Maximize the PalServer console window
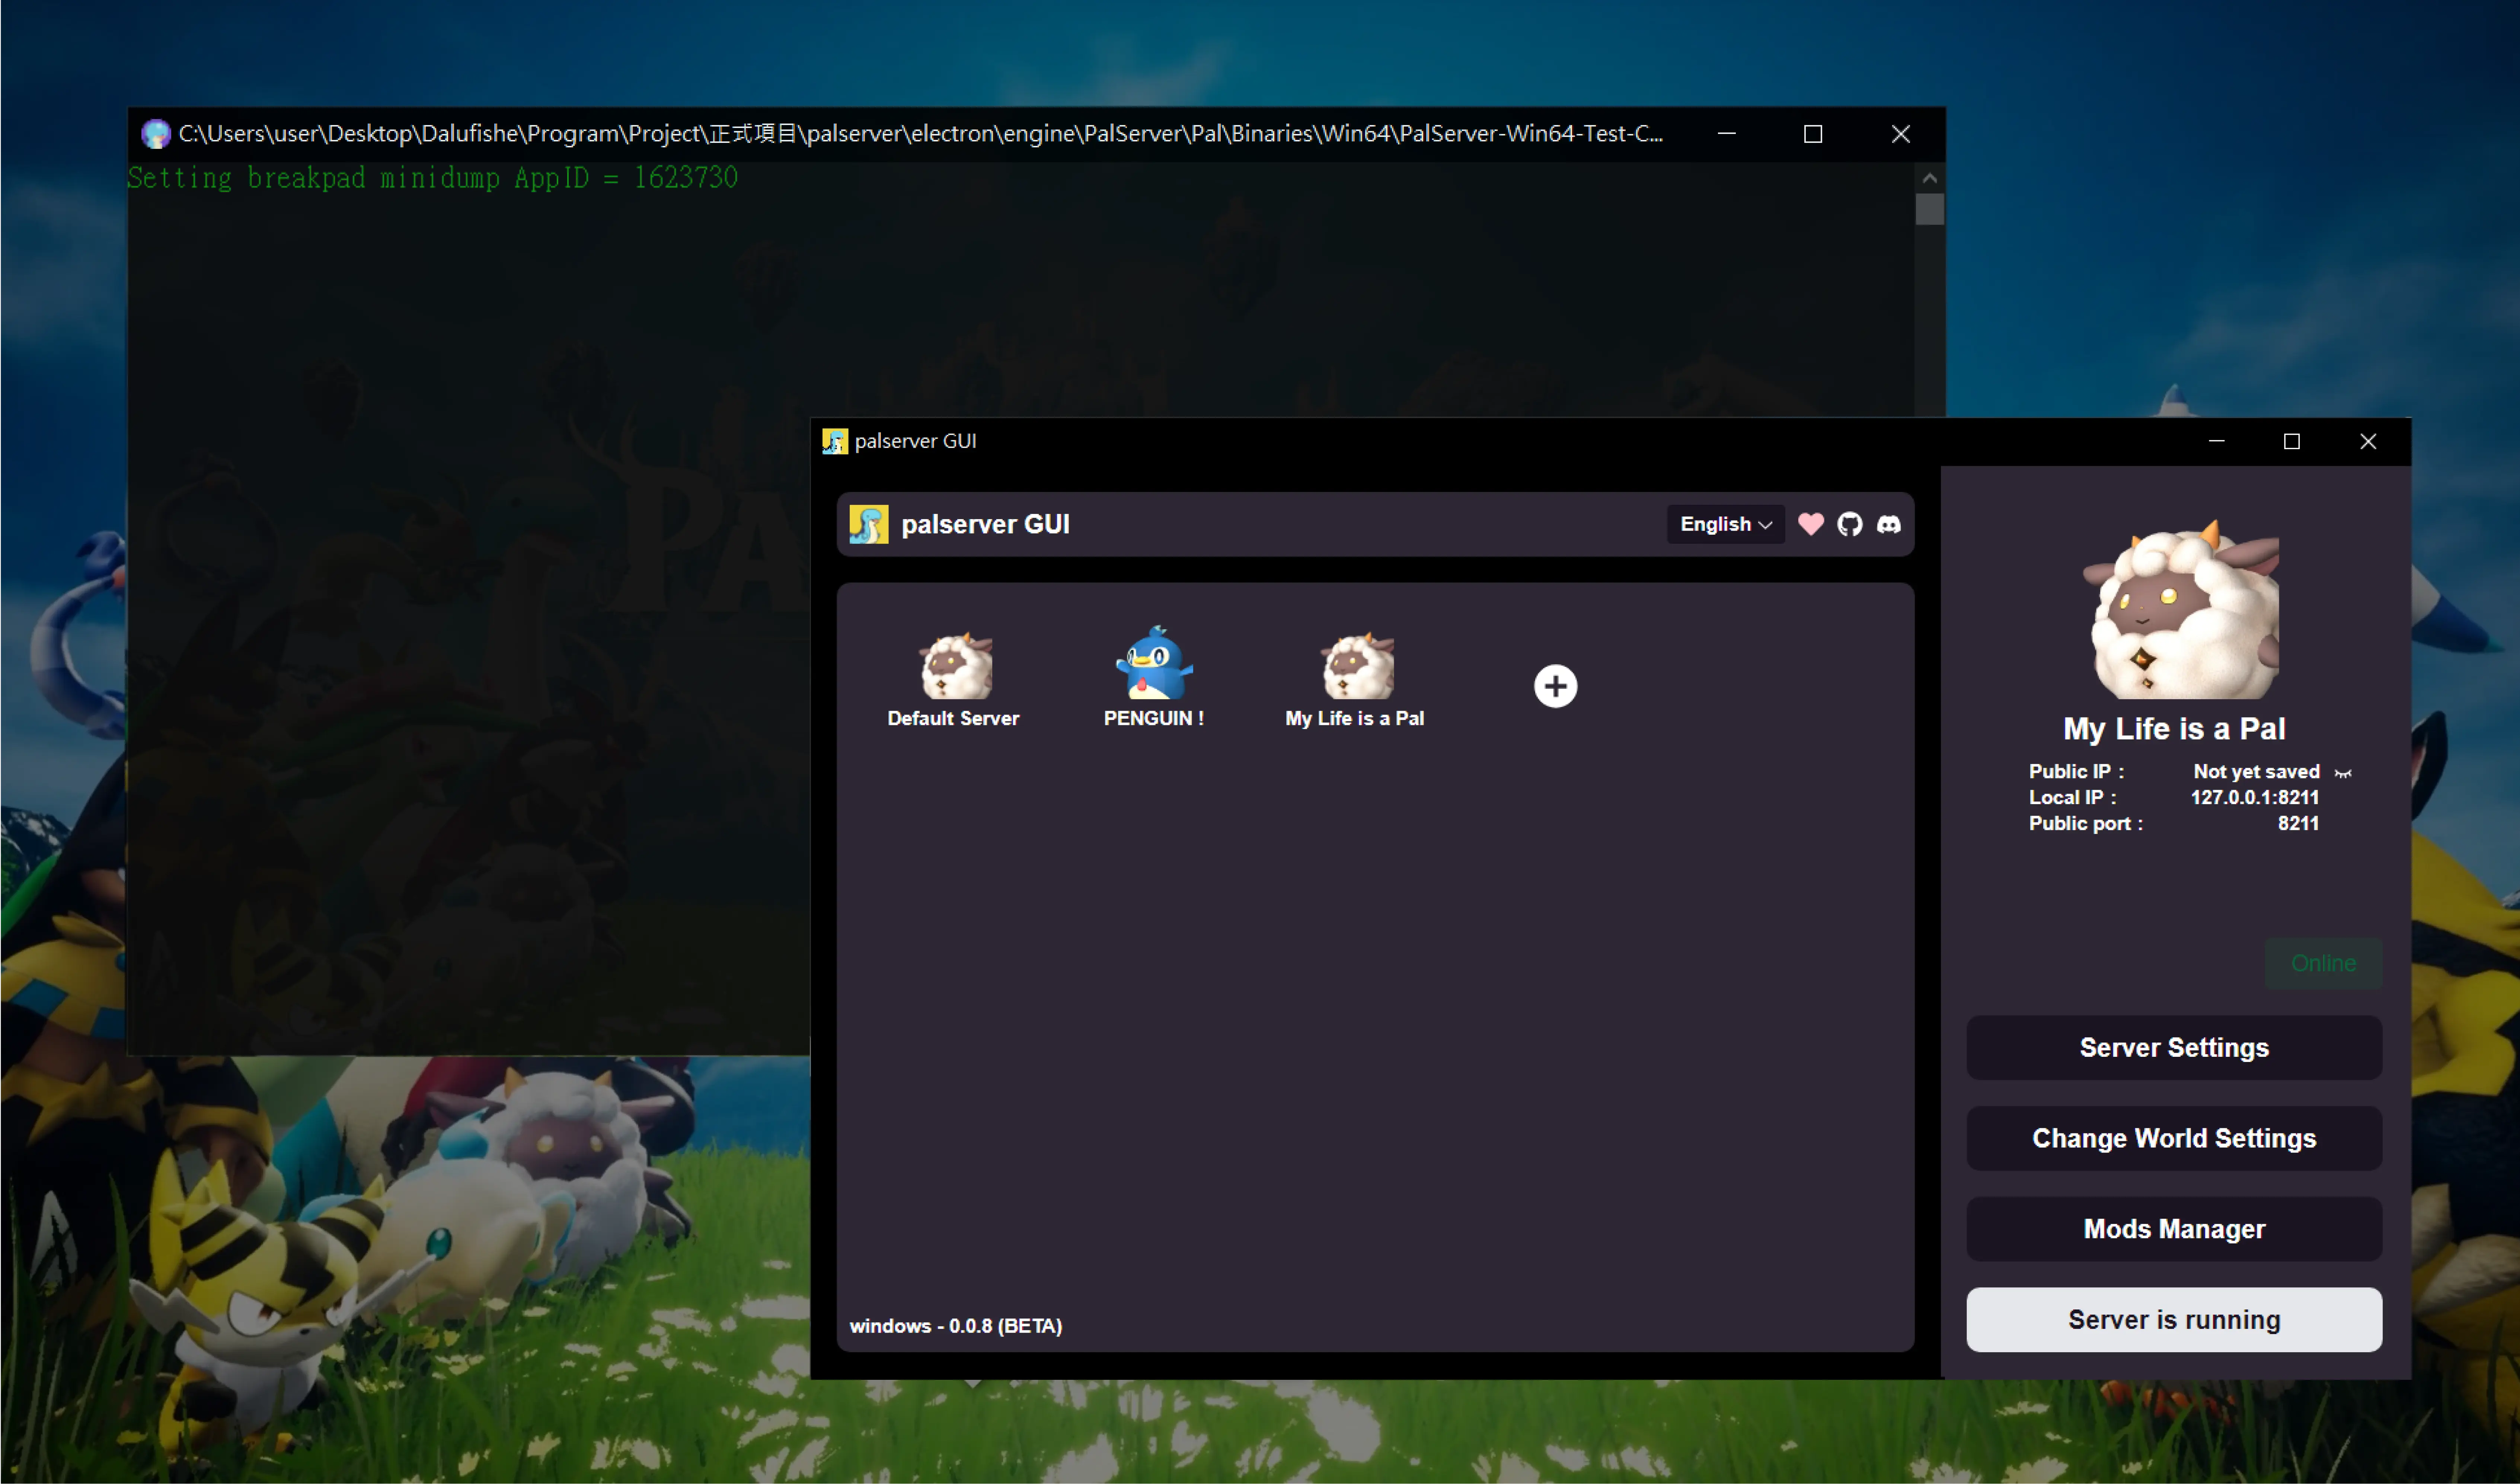Viewport: 2520px width, 1484px height. click(1813, 134)
